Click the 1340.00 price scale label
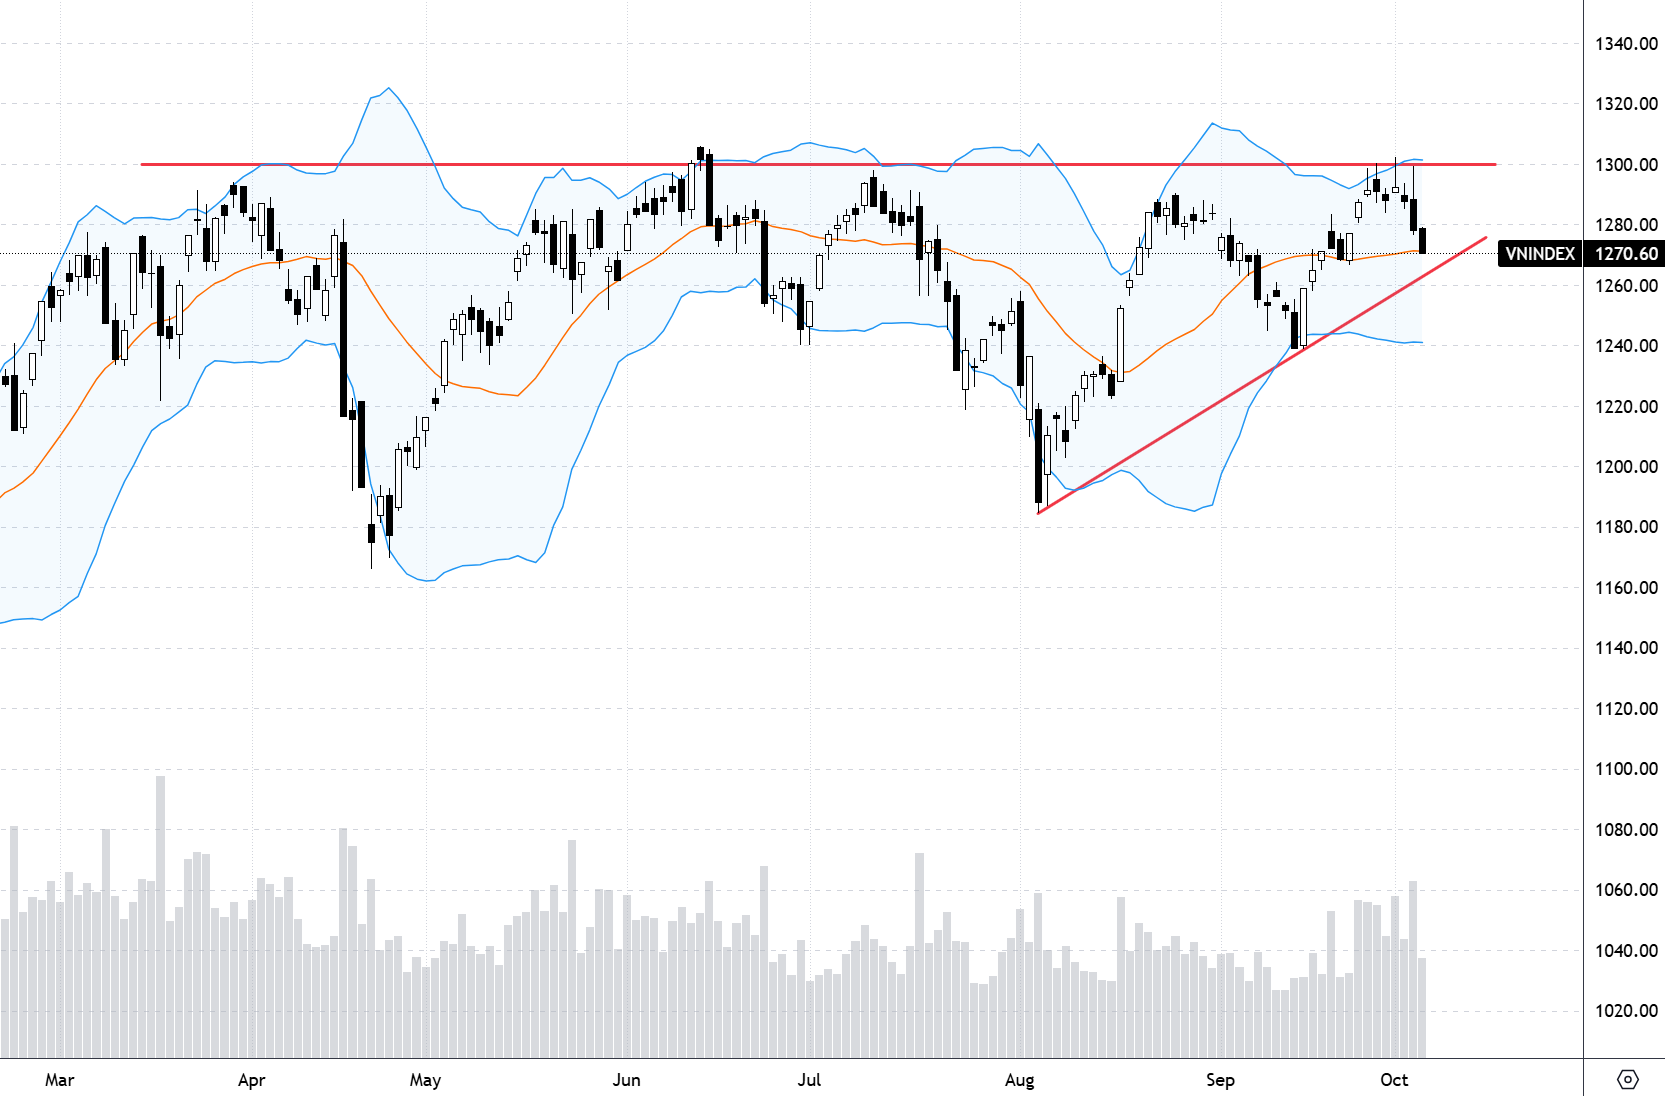Image resolution: width=1665 pixels, height=1096 pixels. point(1626,44)
